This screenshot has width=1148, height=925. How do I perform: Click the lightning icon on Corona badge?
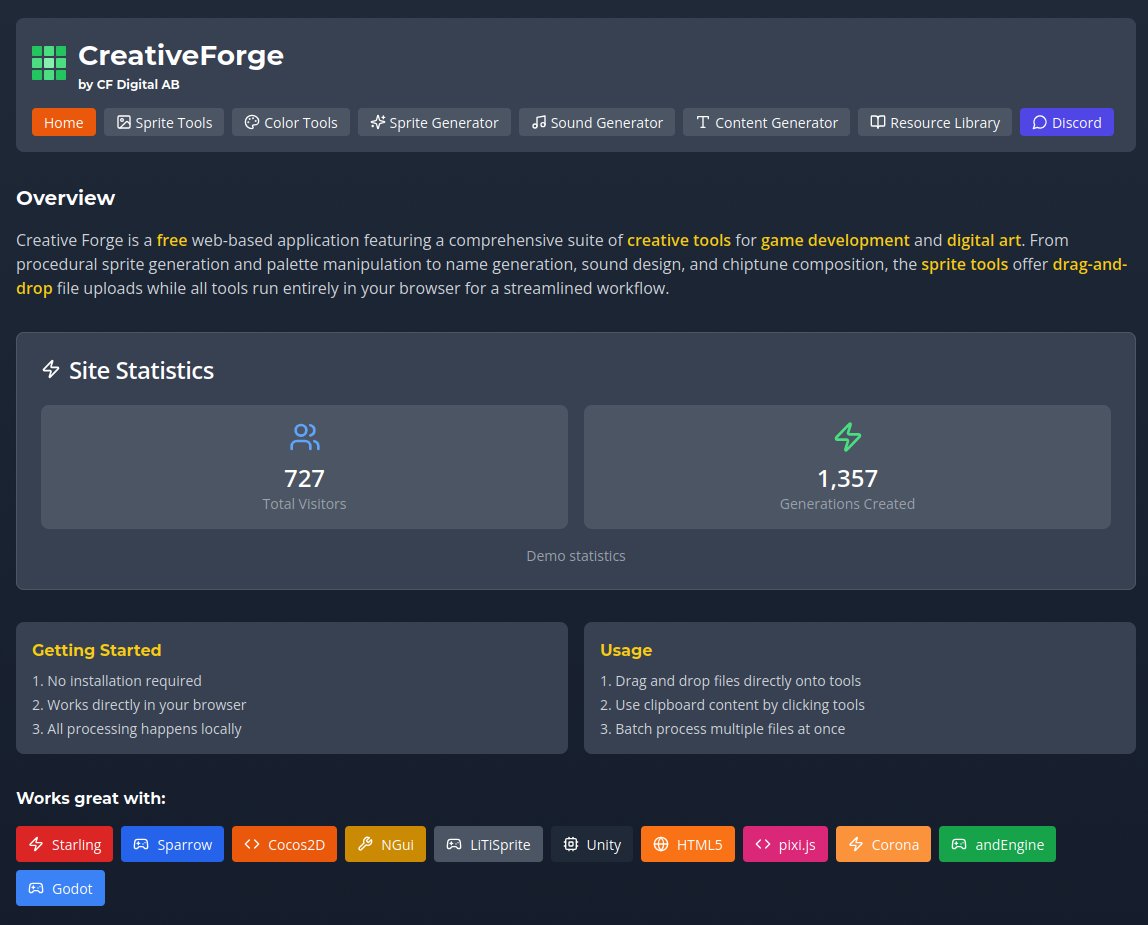tap(856, 844)
